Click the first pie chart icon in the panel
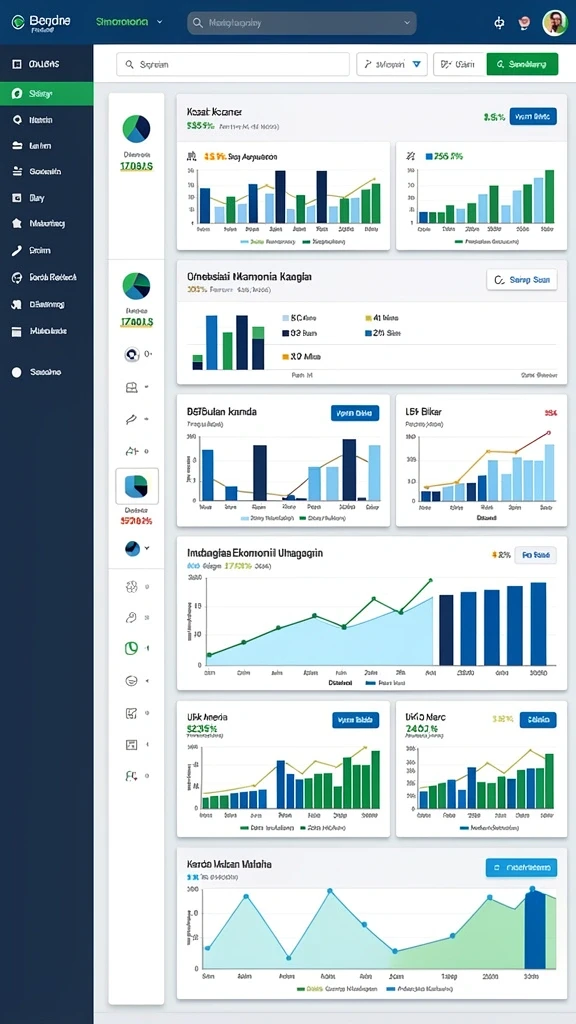Image resolution: width=576 pixels, height=1024 pixels. 136,129
